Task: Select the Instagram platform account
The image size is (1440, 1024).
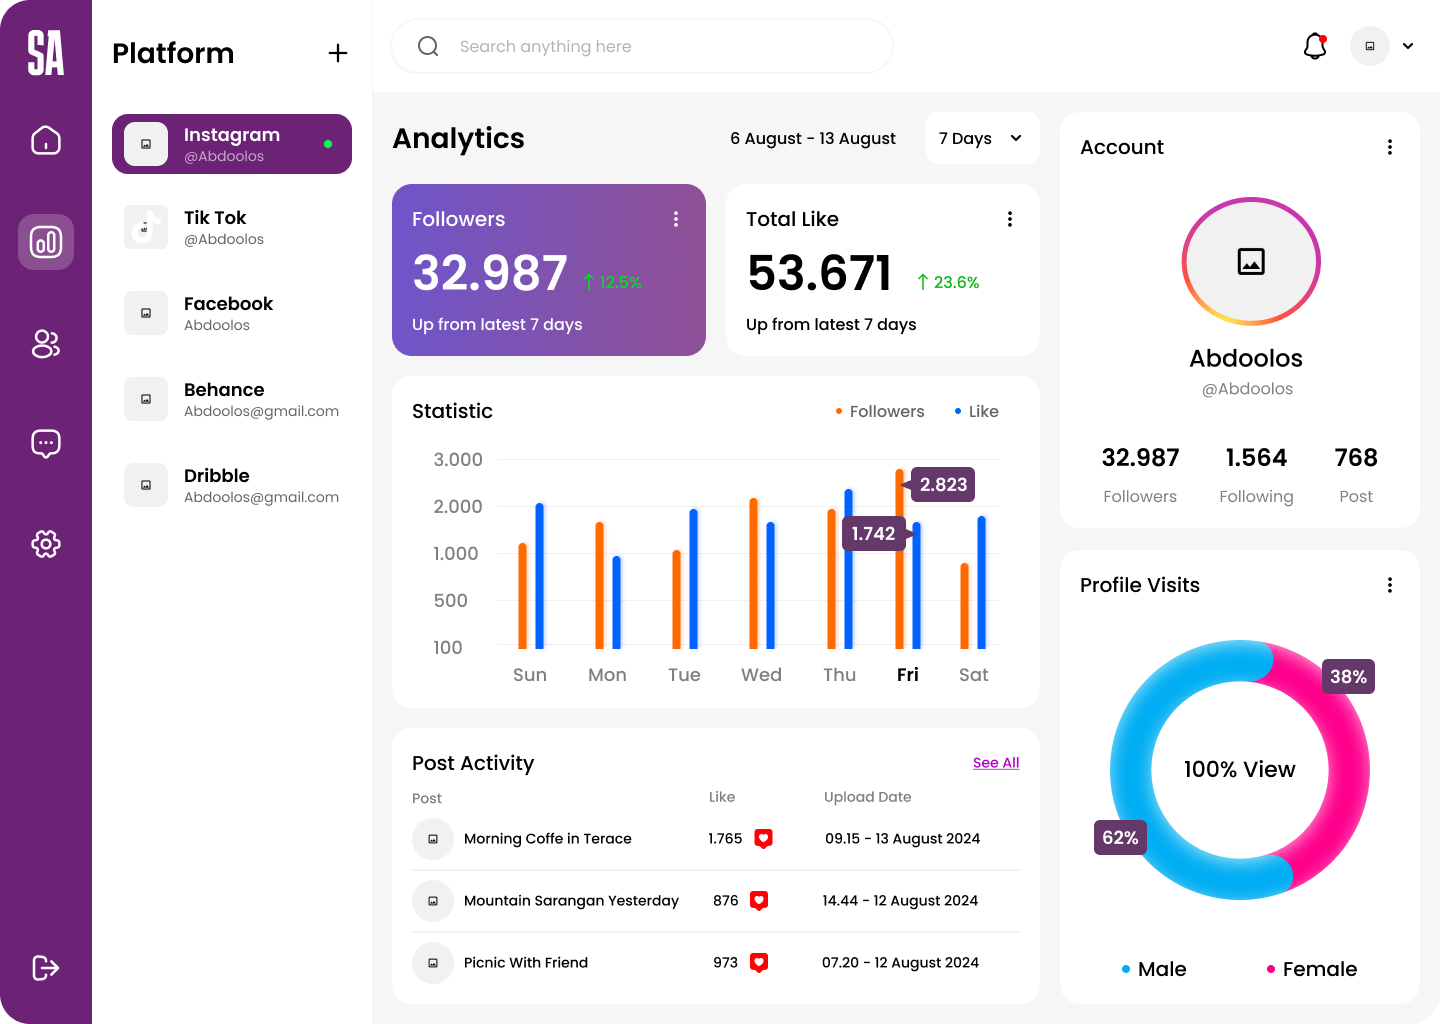Action: (x=232, y=144)
